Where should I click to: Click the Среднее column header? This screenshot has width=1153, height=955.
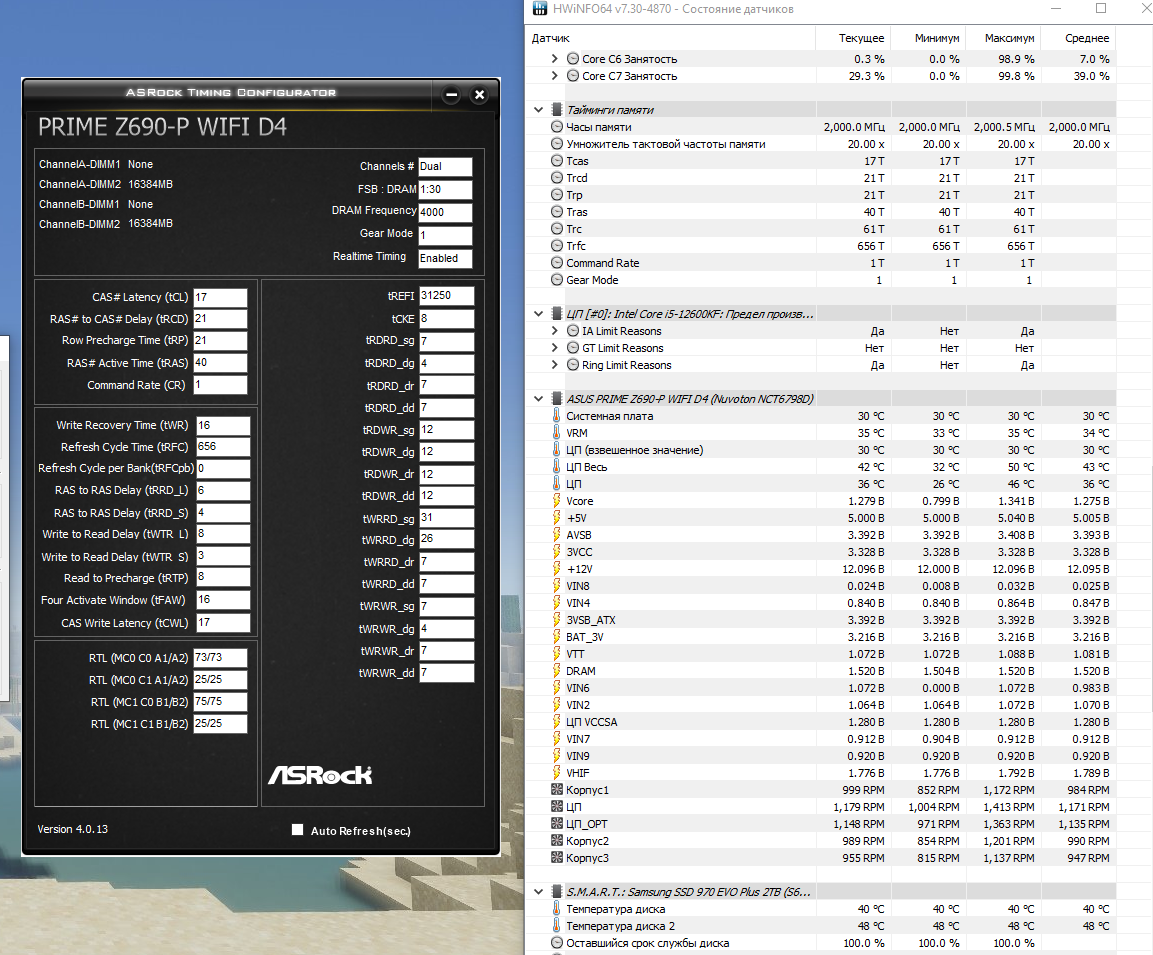point(1078,38)
